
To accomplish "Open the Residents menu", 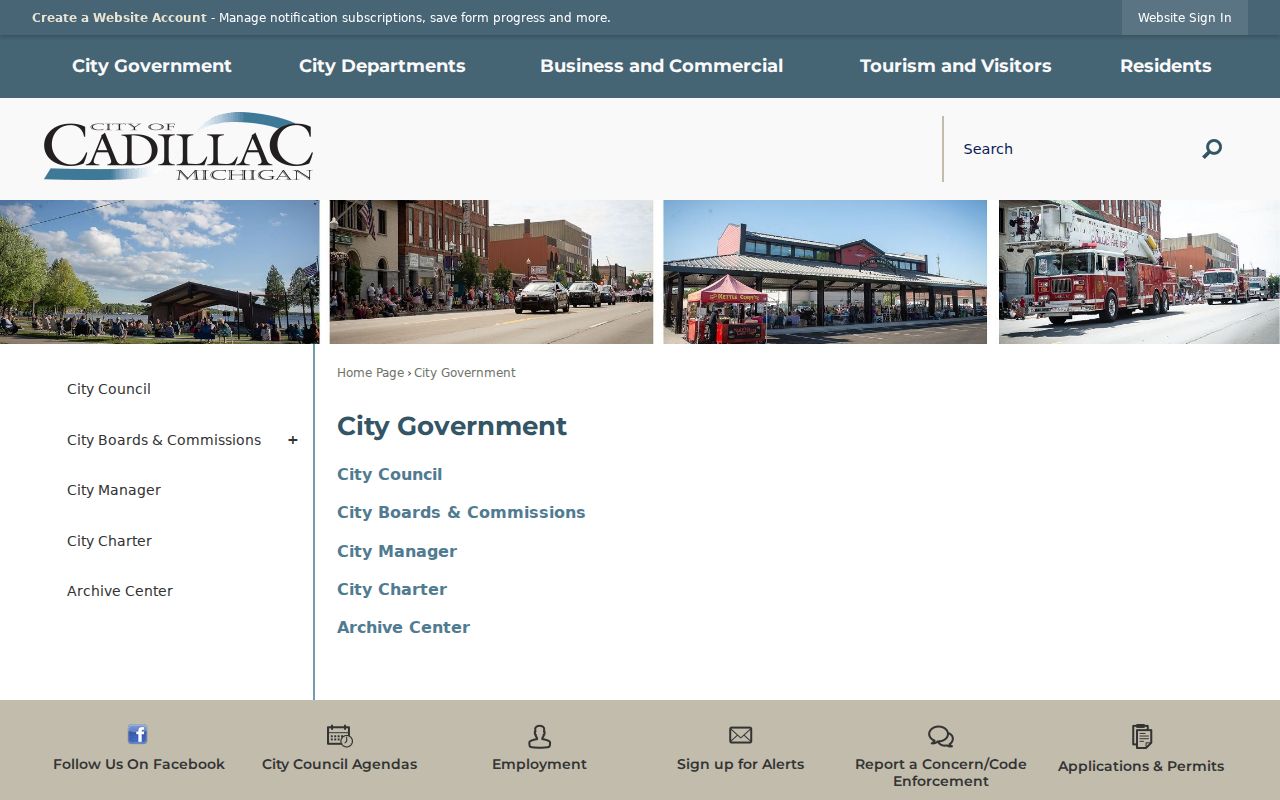I will [1166, 66].
